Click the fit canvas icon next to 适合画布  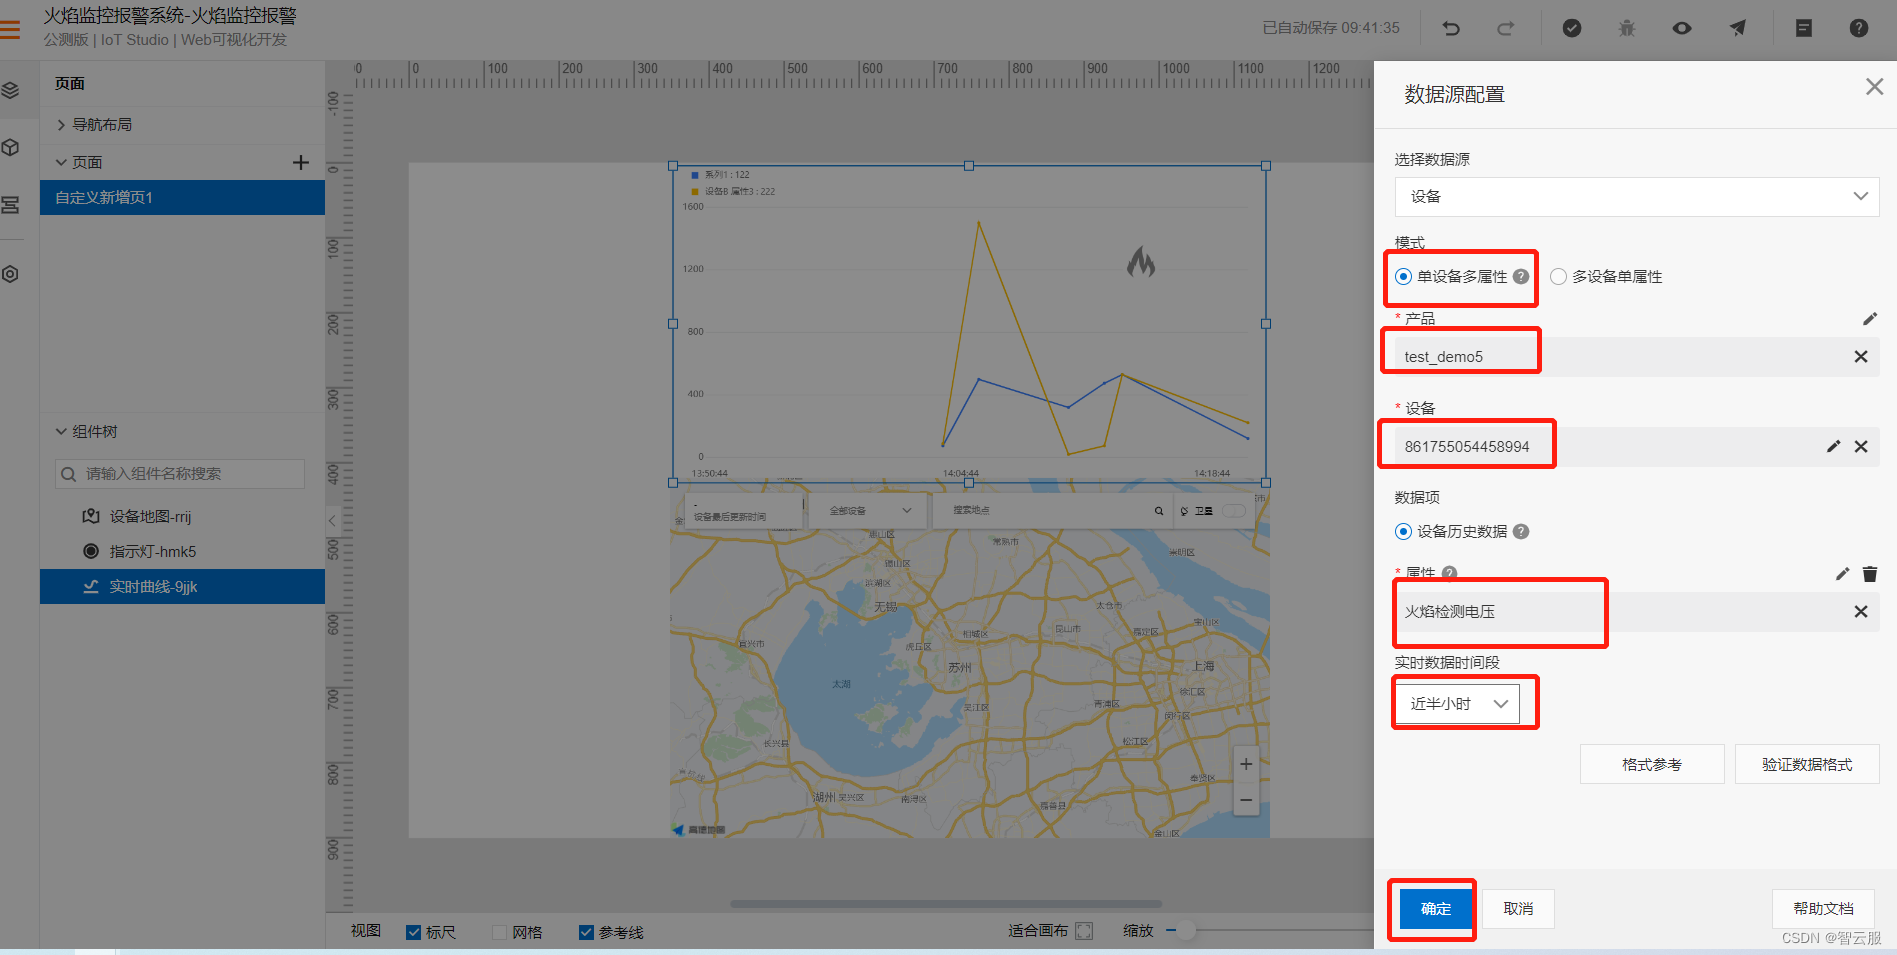click(1084, 930)
